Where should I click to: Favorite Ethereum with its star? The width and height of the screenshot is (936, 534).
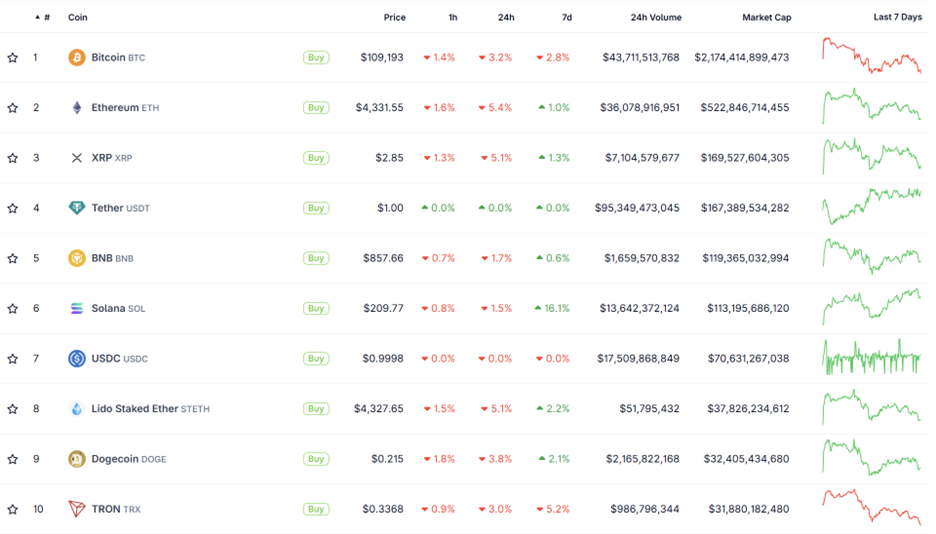pyautogui.click(x=13, y=107)
